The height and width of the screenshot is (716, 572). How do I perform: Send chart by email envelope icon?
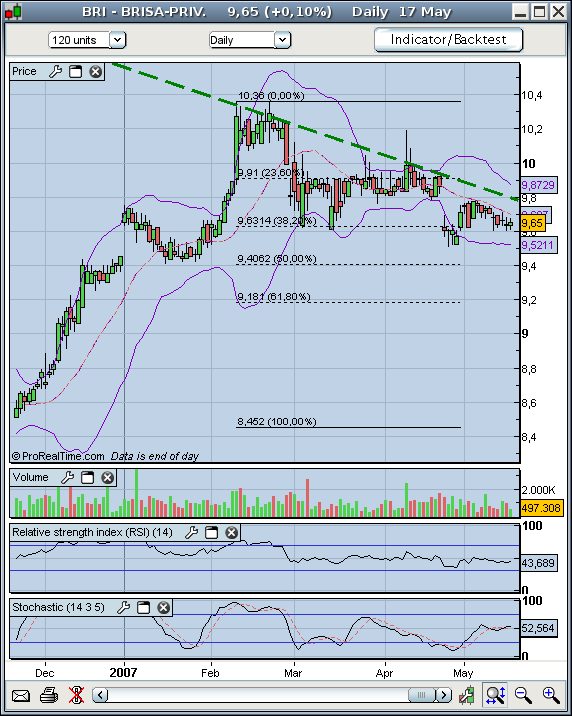tap(21, 696)
